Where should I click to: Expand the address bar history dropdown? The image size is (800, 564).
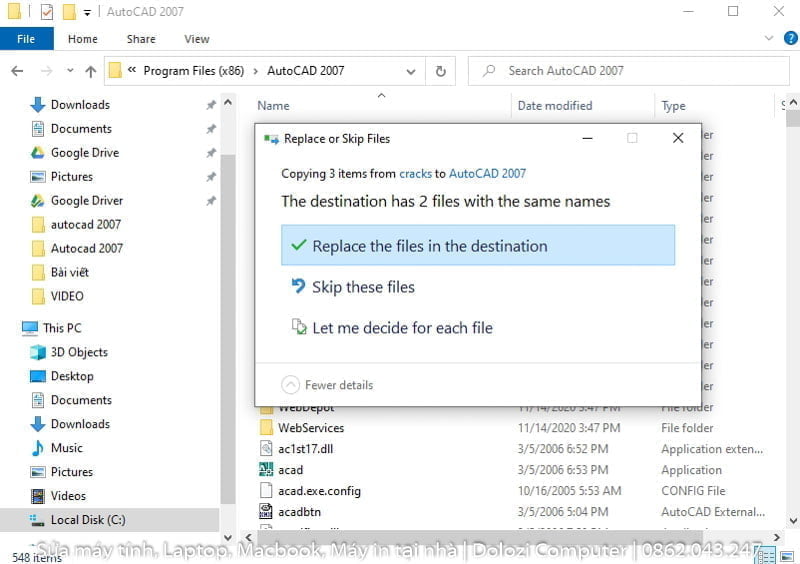click(x=411, y=71)
